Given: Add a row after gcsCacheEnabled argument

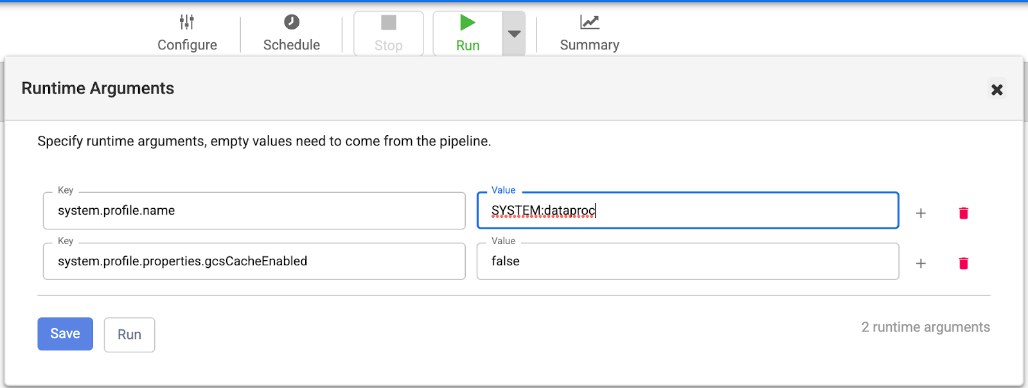Looking at the screenshot, I should point(920,263).
